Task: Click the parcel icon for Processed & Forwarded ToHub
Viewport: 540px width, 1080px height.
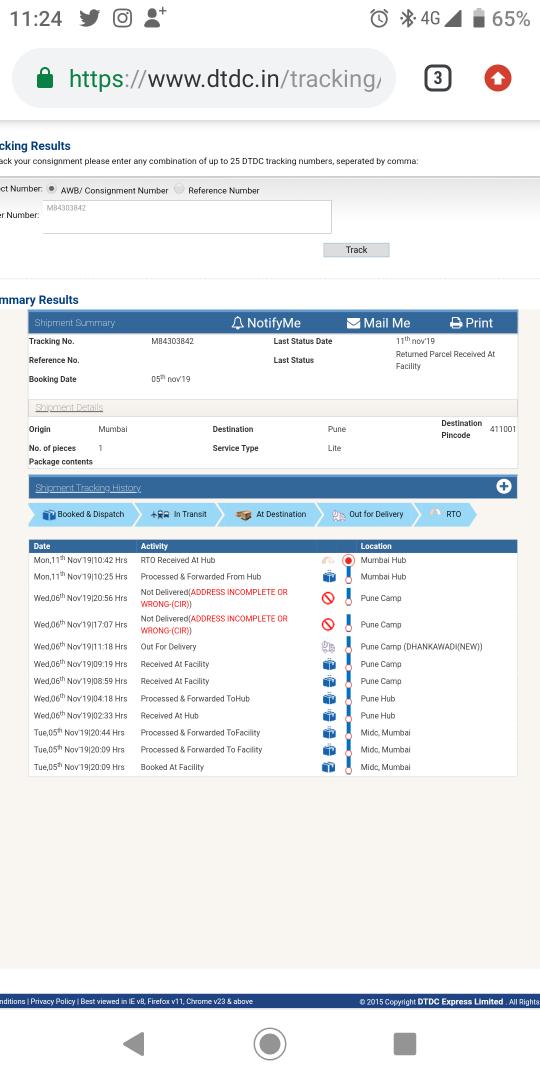Action: pos(329,698)
